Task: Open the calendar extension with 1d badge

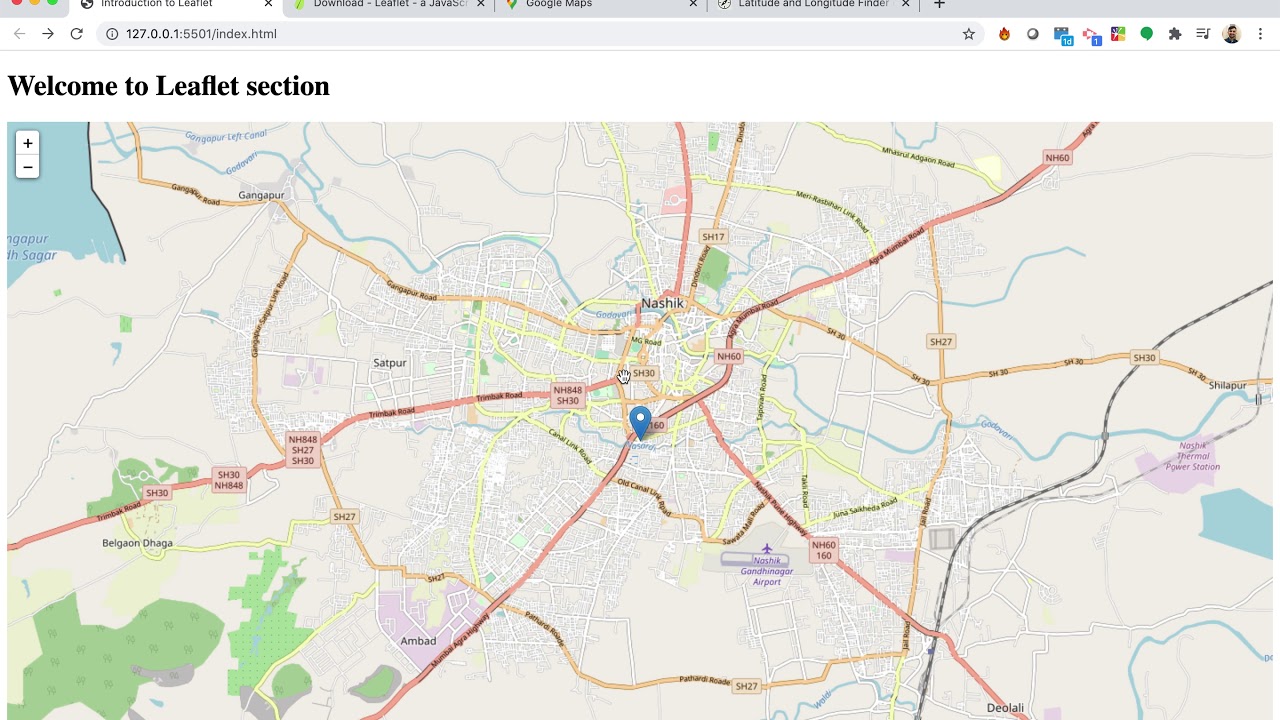Action: click(x=1063, y=35)
